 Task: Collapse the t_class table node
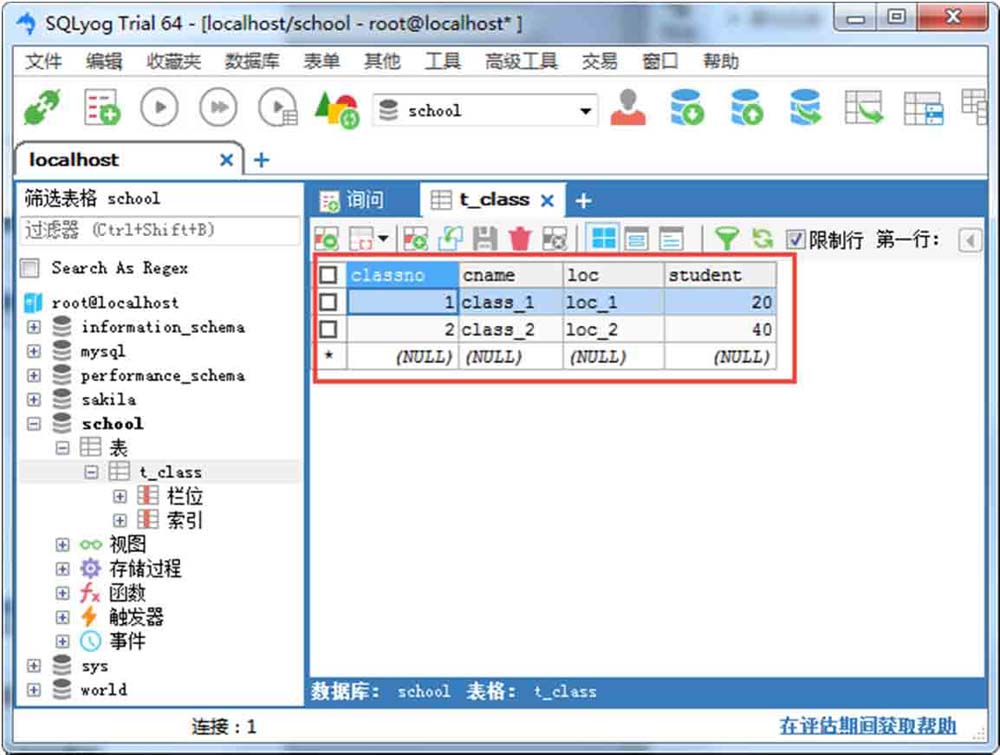click(x=91, y=472)
